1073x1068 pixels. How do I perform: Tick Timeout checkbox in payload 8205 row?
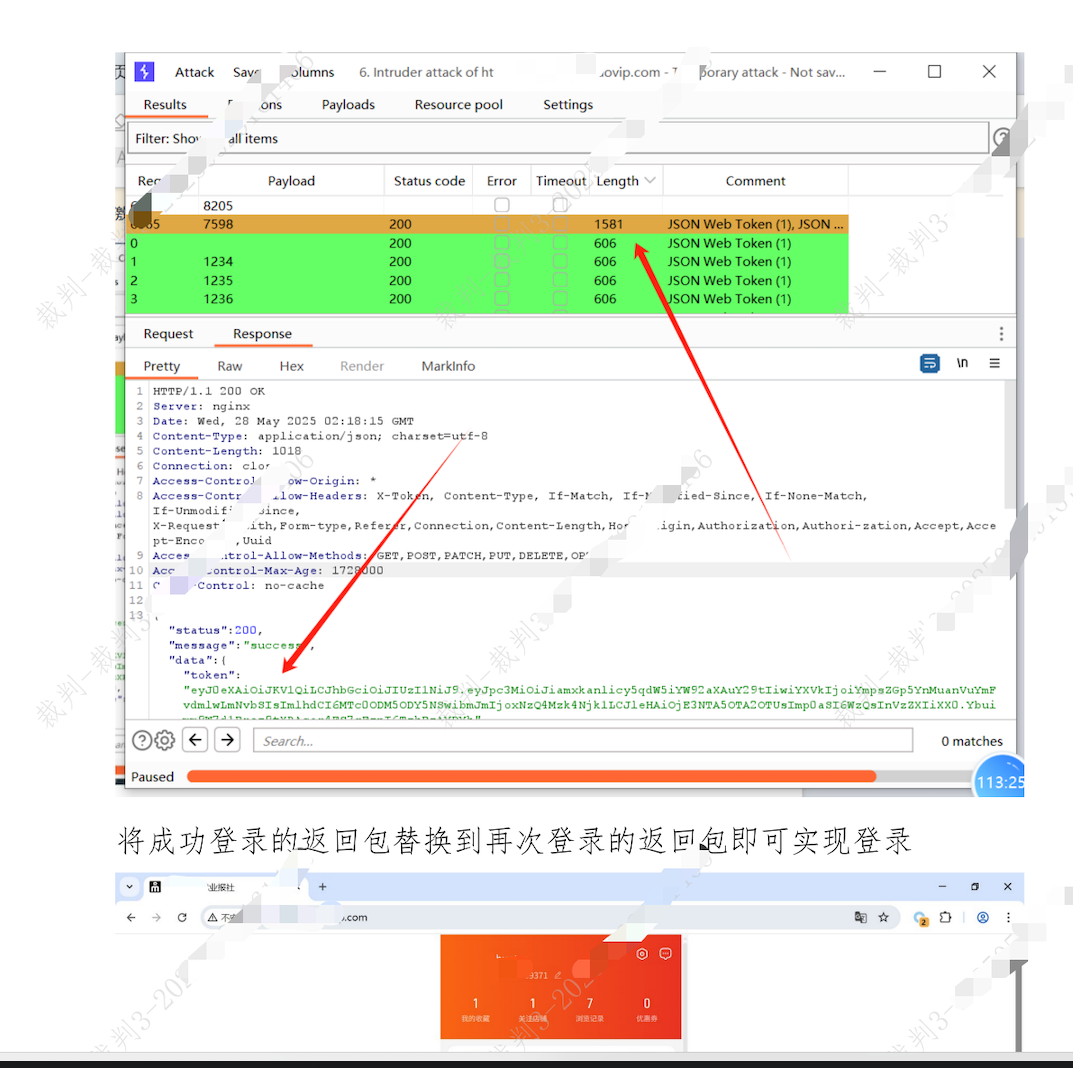560,205
